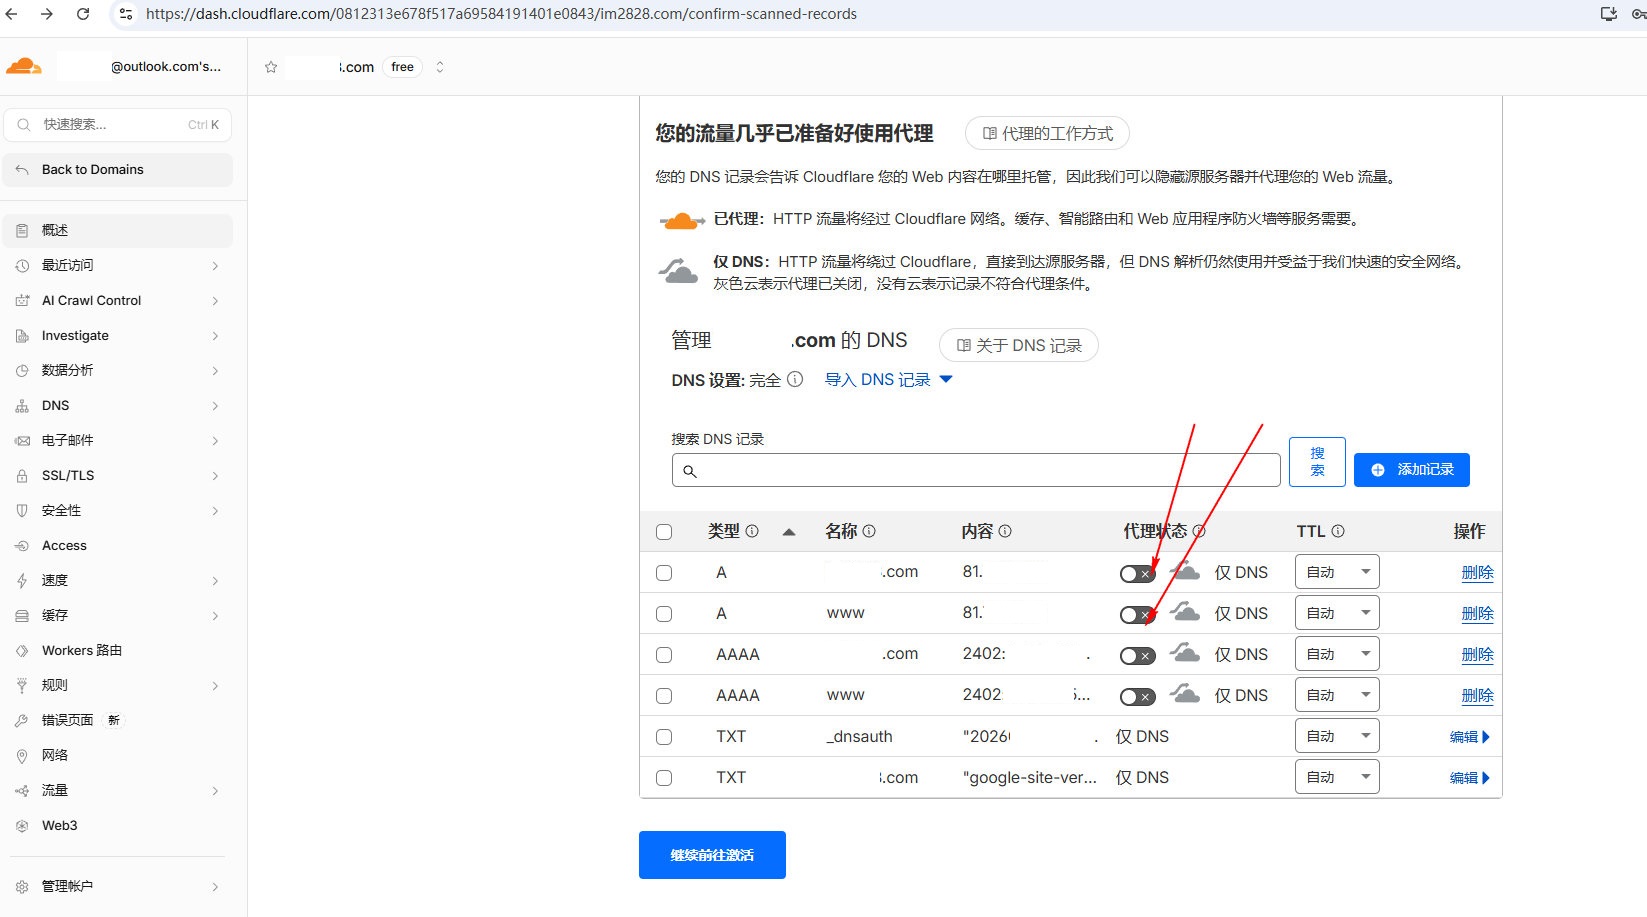Screen dimensions: 1647x917
Task: Open TTL dropdown for google-site-ver record
Action: click(1337, 777)
